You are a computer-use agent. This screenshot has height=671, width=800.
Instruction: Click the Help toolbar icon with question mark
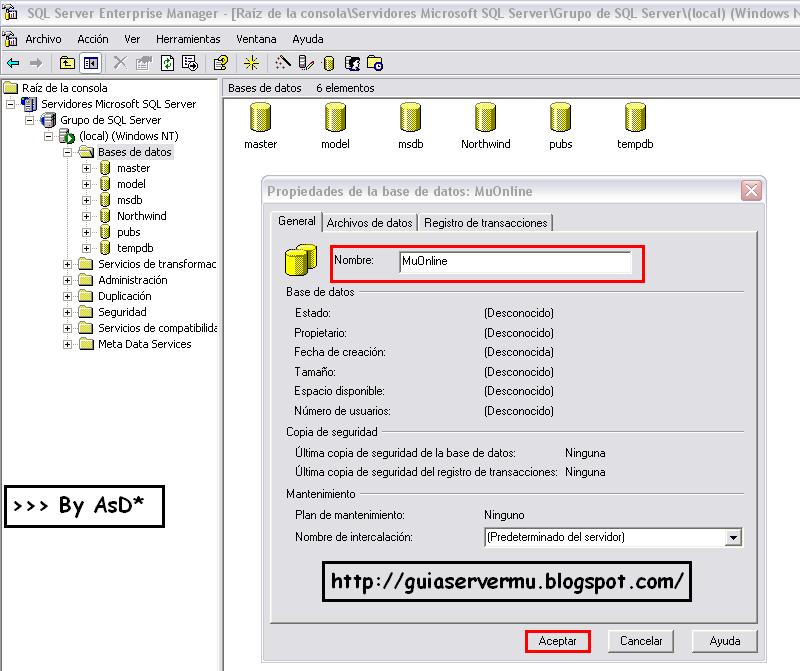pyautogui.click(x=221, y=63)
